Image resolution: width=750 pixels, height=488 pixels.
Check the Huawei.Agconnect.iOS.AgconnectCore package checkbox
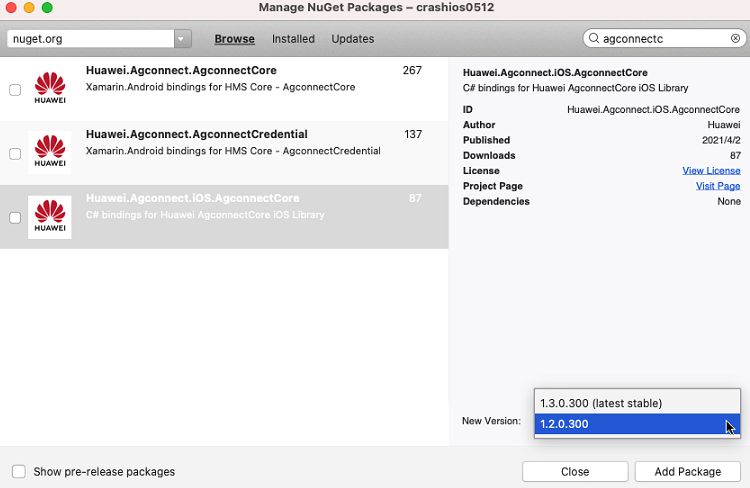pos(15,218)
